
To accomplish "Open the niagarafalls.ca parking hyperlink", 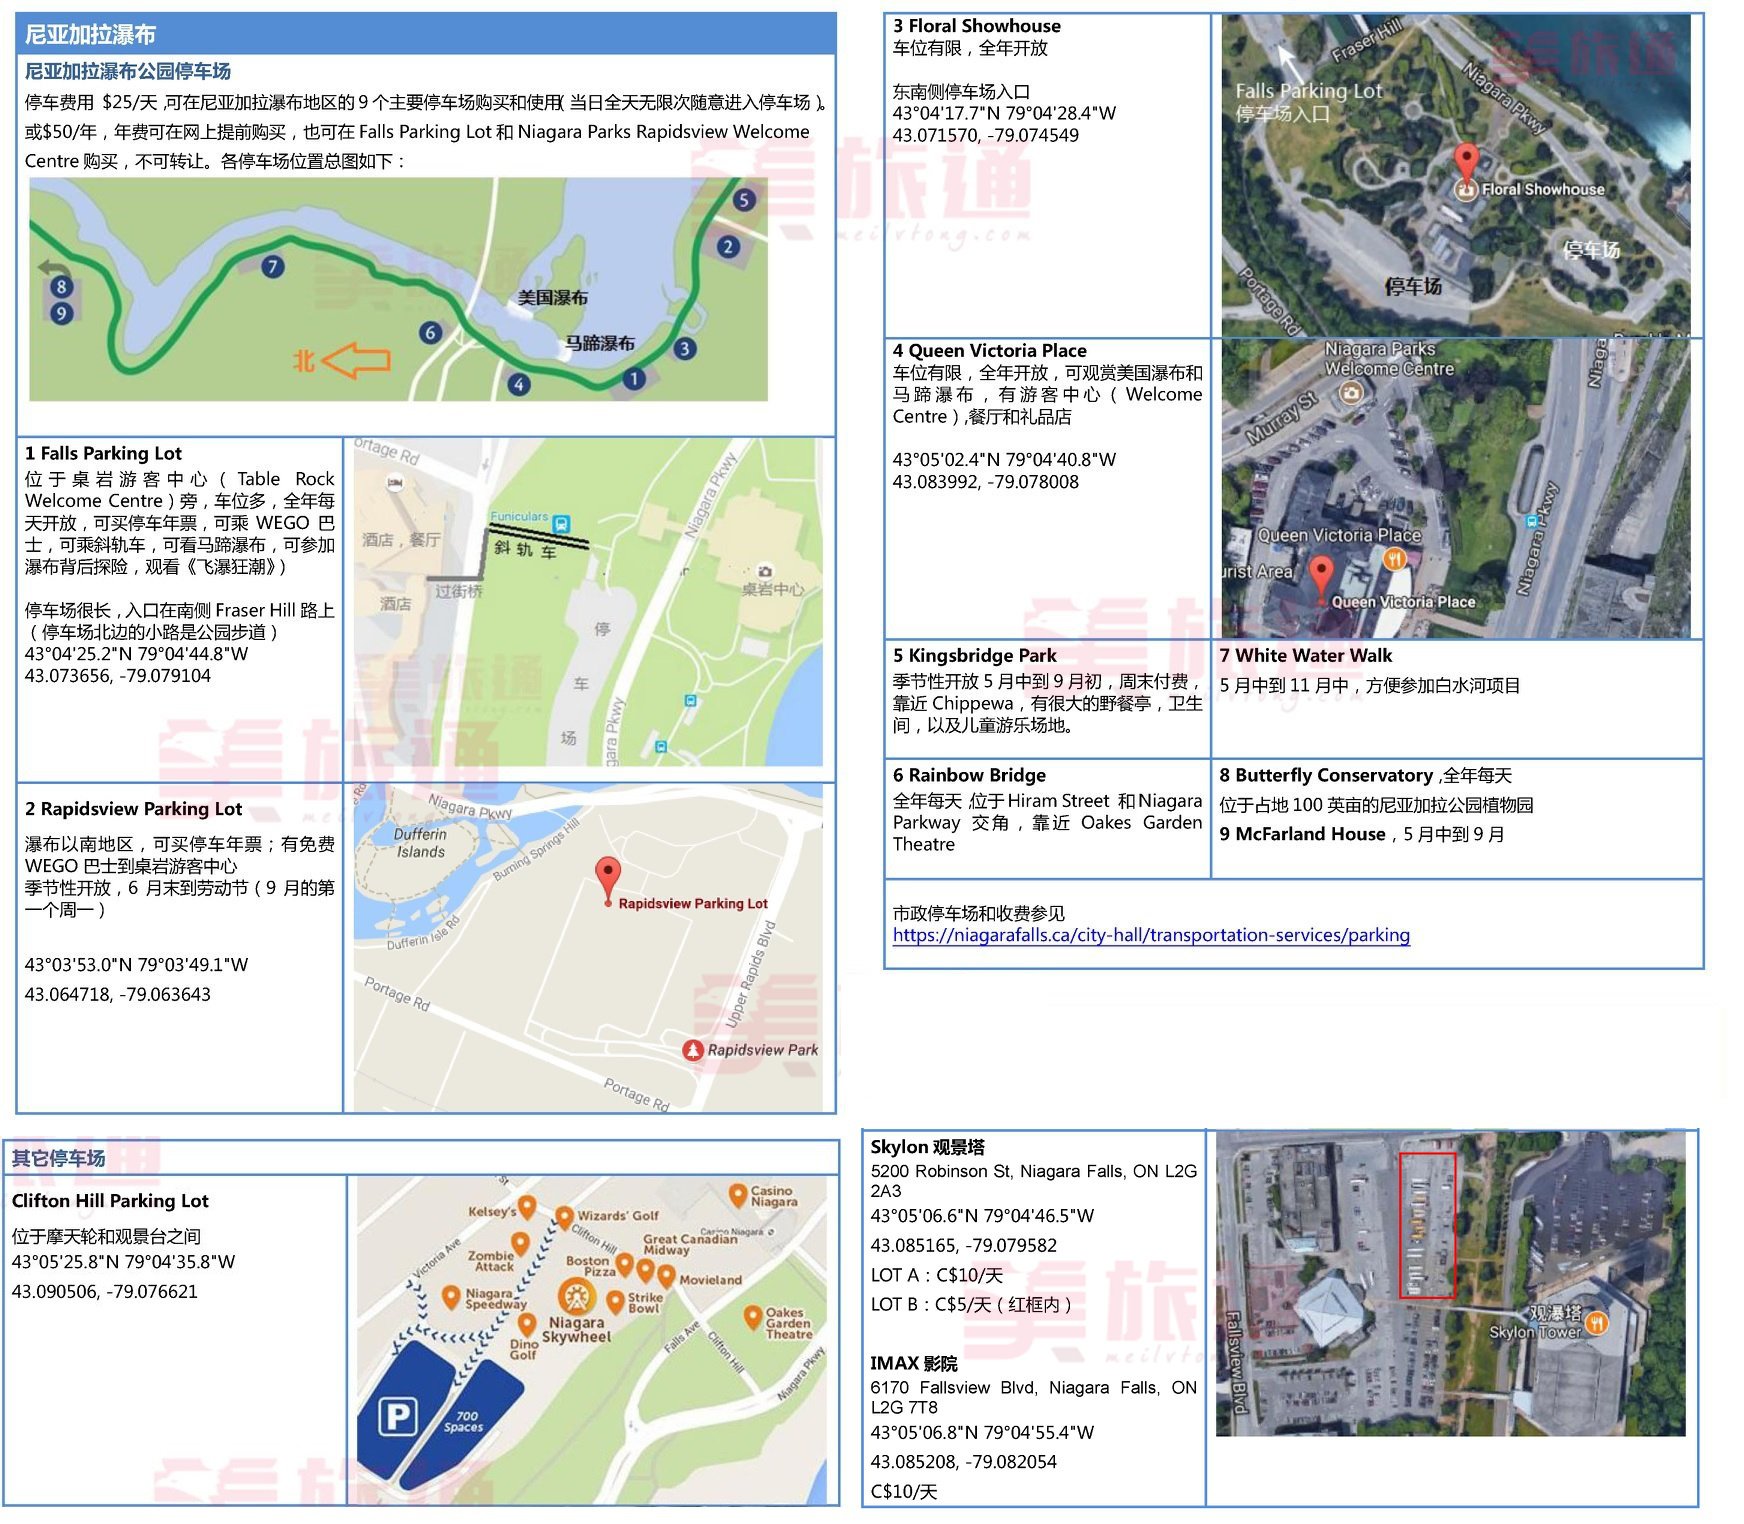I will click(1150, 935).
